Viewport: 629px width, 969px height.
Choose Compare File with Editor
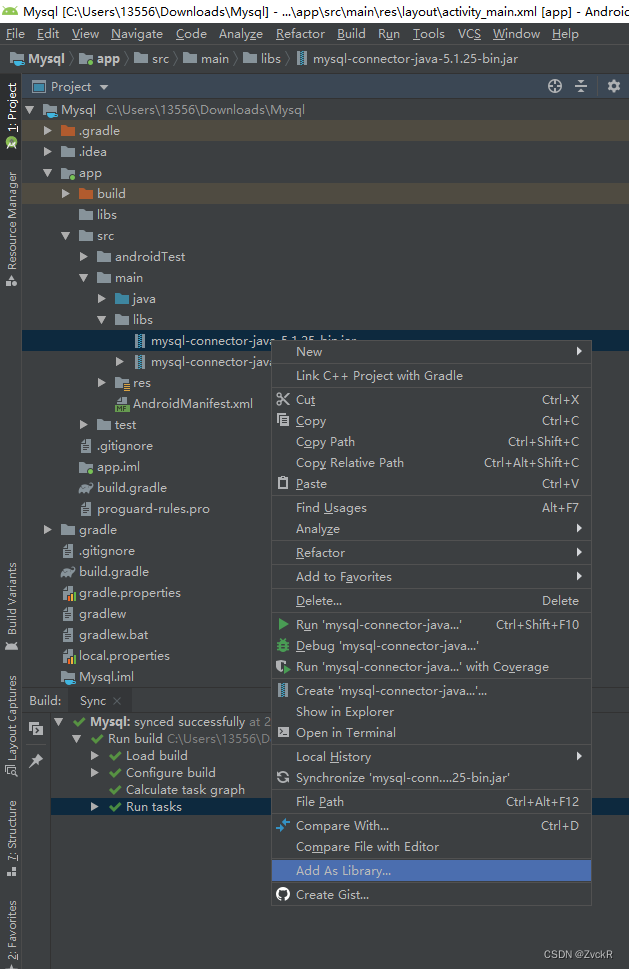431,847
